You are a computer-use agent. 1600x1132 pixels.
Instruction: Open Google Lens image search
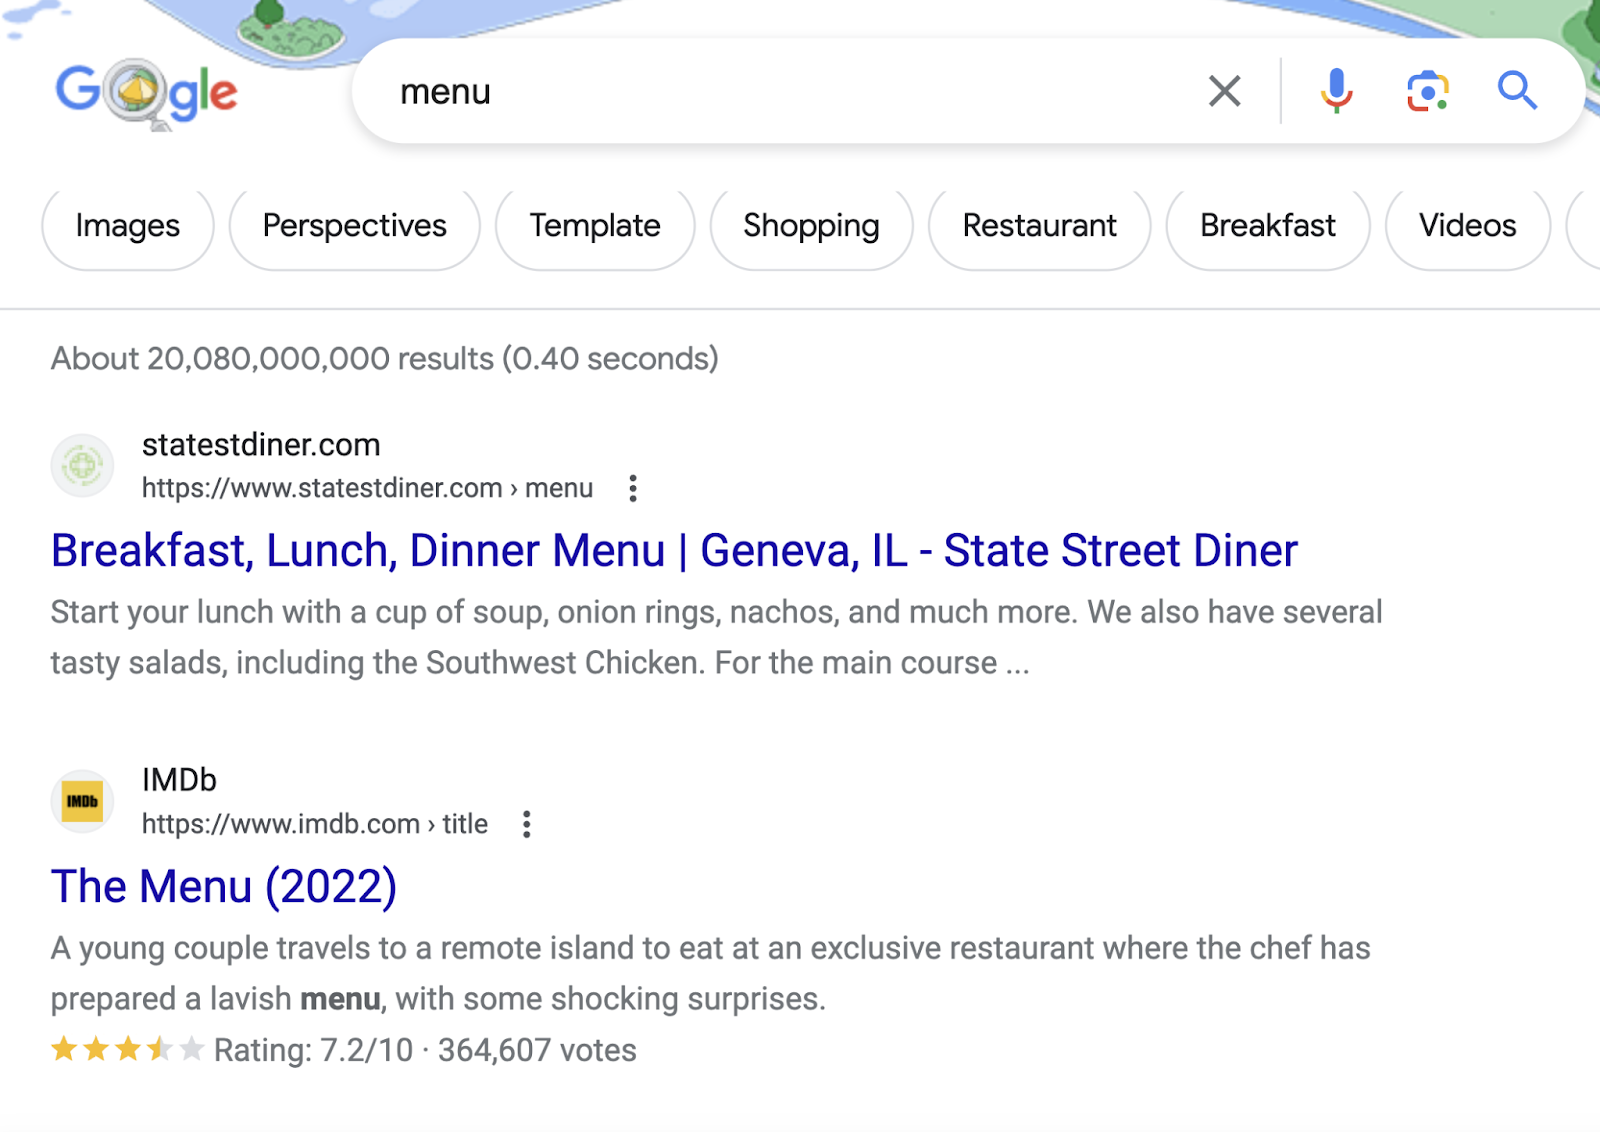(1427, 91)
